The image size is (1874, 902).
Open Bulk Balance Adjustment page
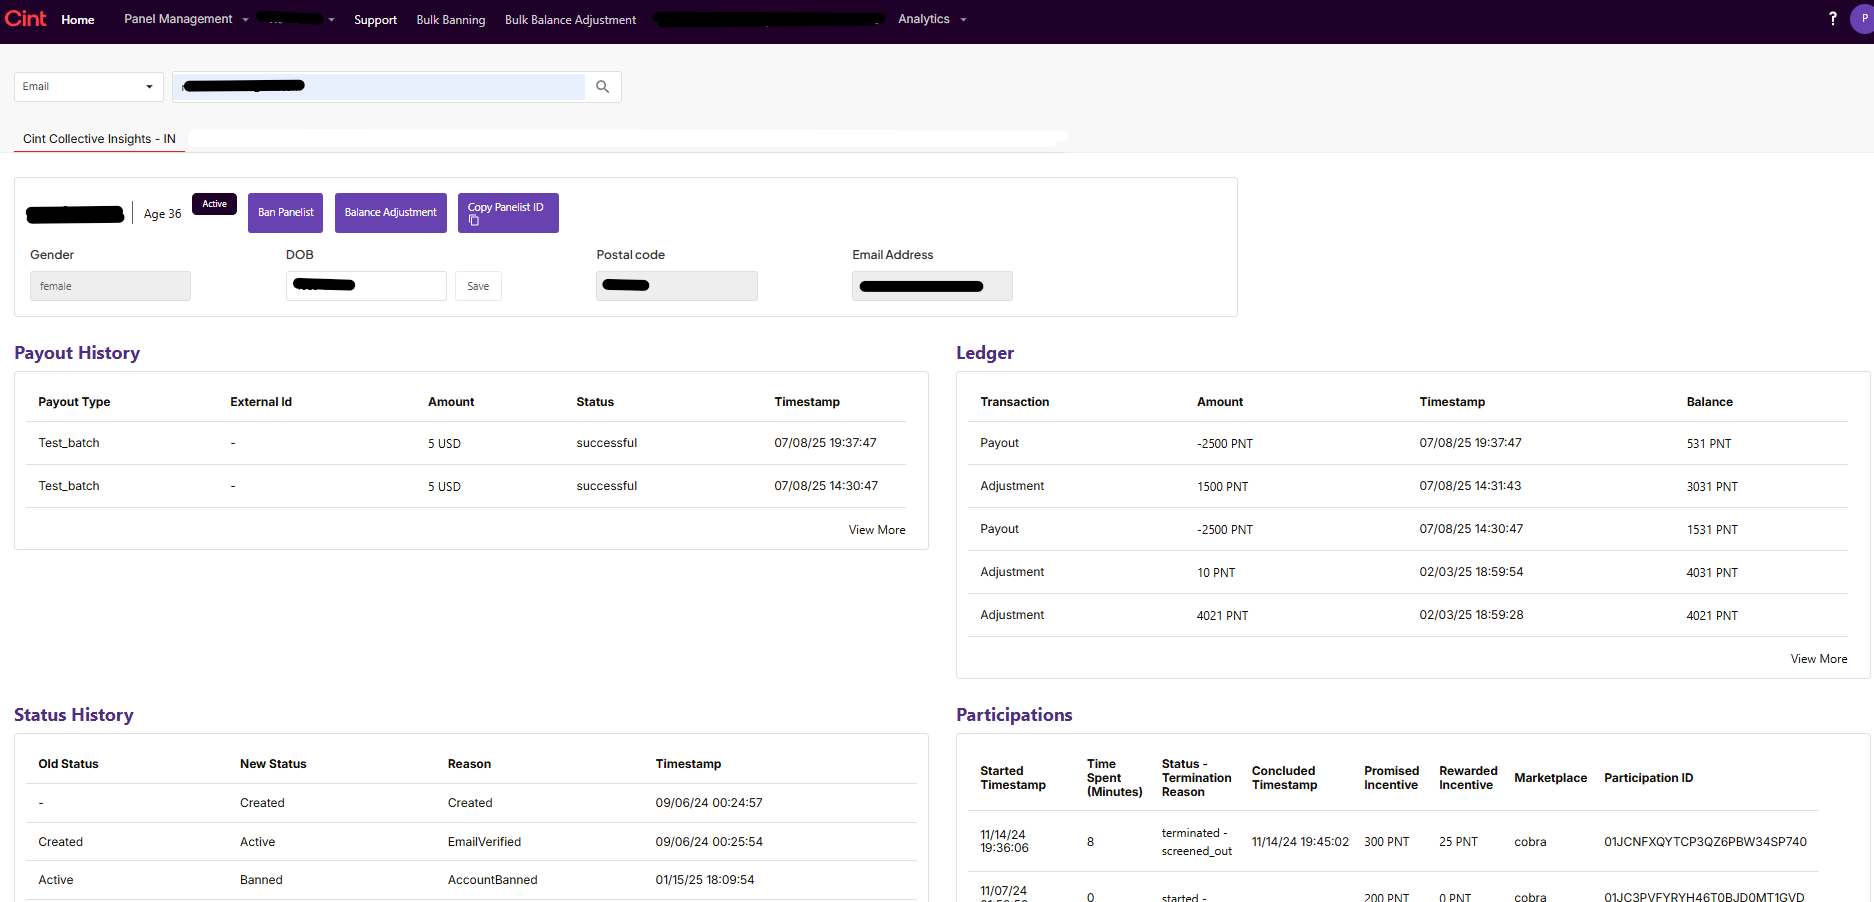[x=570, y=20]
